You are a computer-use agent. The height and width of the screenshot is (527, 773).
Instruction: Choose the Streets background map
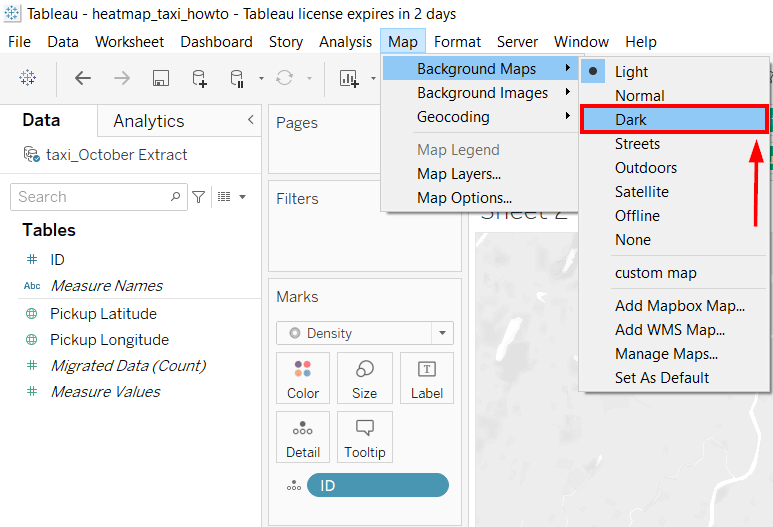[674, 143]
